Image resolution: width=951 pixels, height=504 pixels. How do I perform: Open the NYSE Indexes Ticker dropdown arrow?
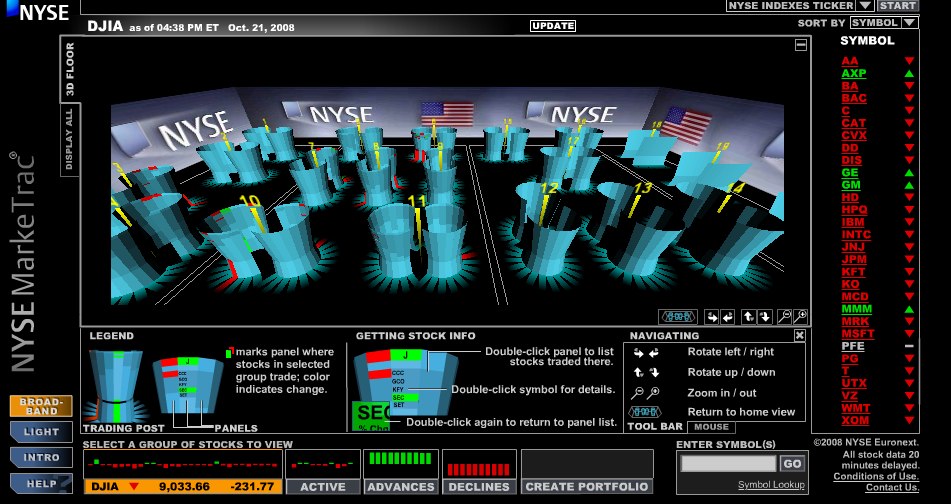coord(865,5)
